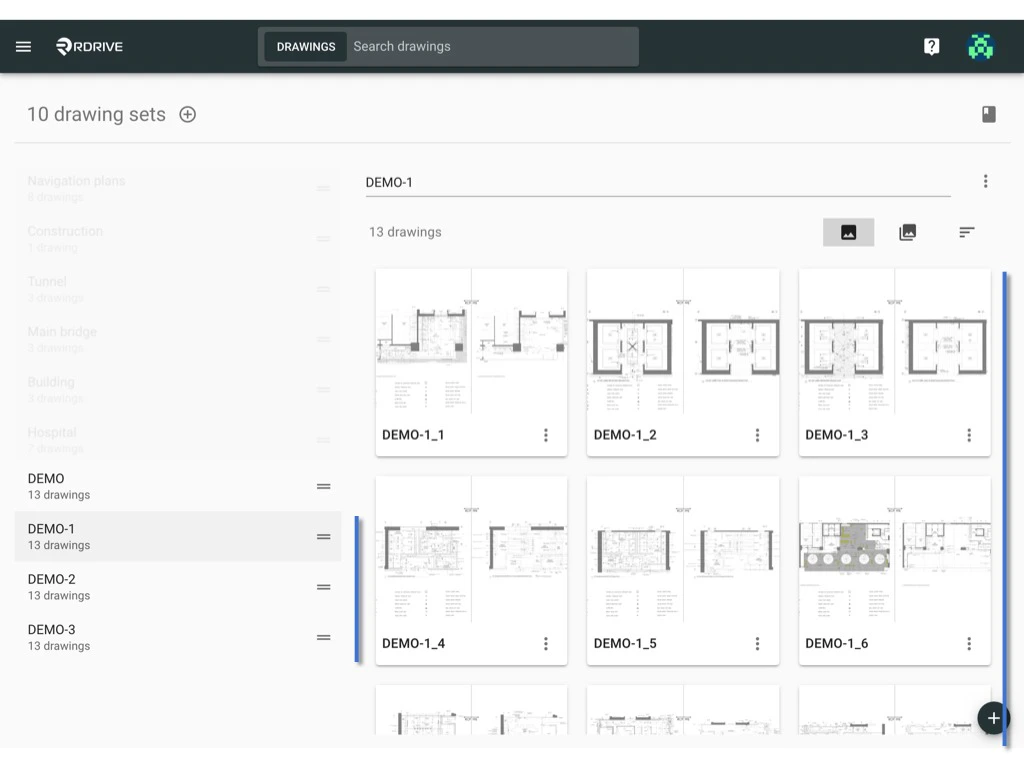
Task: Open more options for DEMO-1_5 card
Action: (x=758, y=644)
